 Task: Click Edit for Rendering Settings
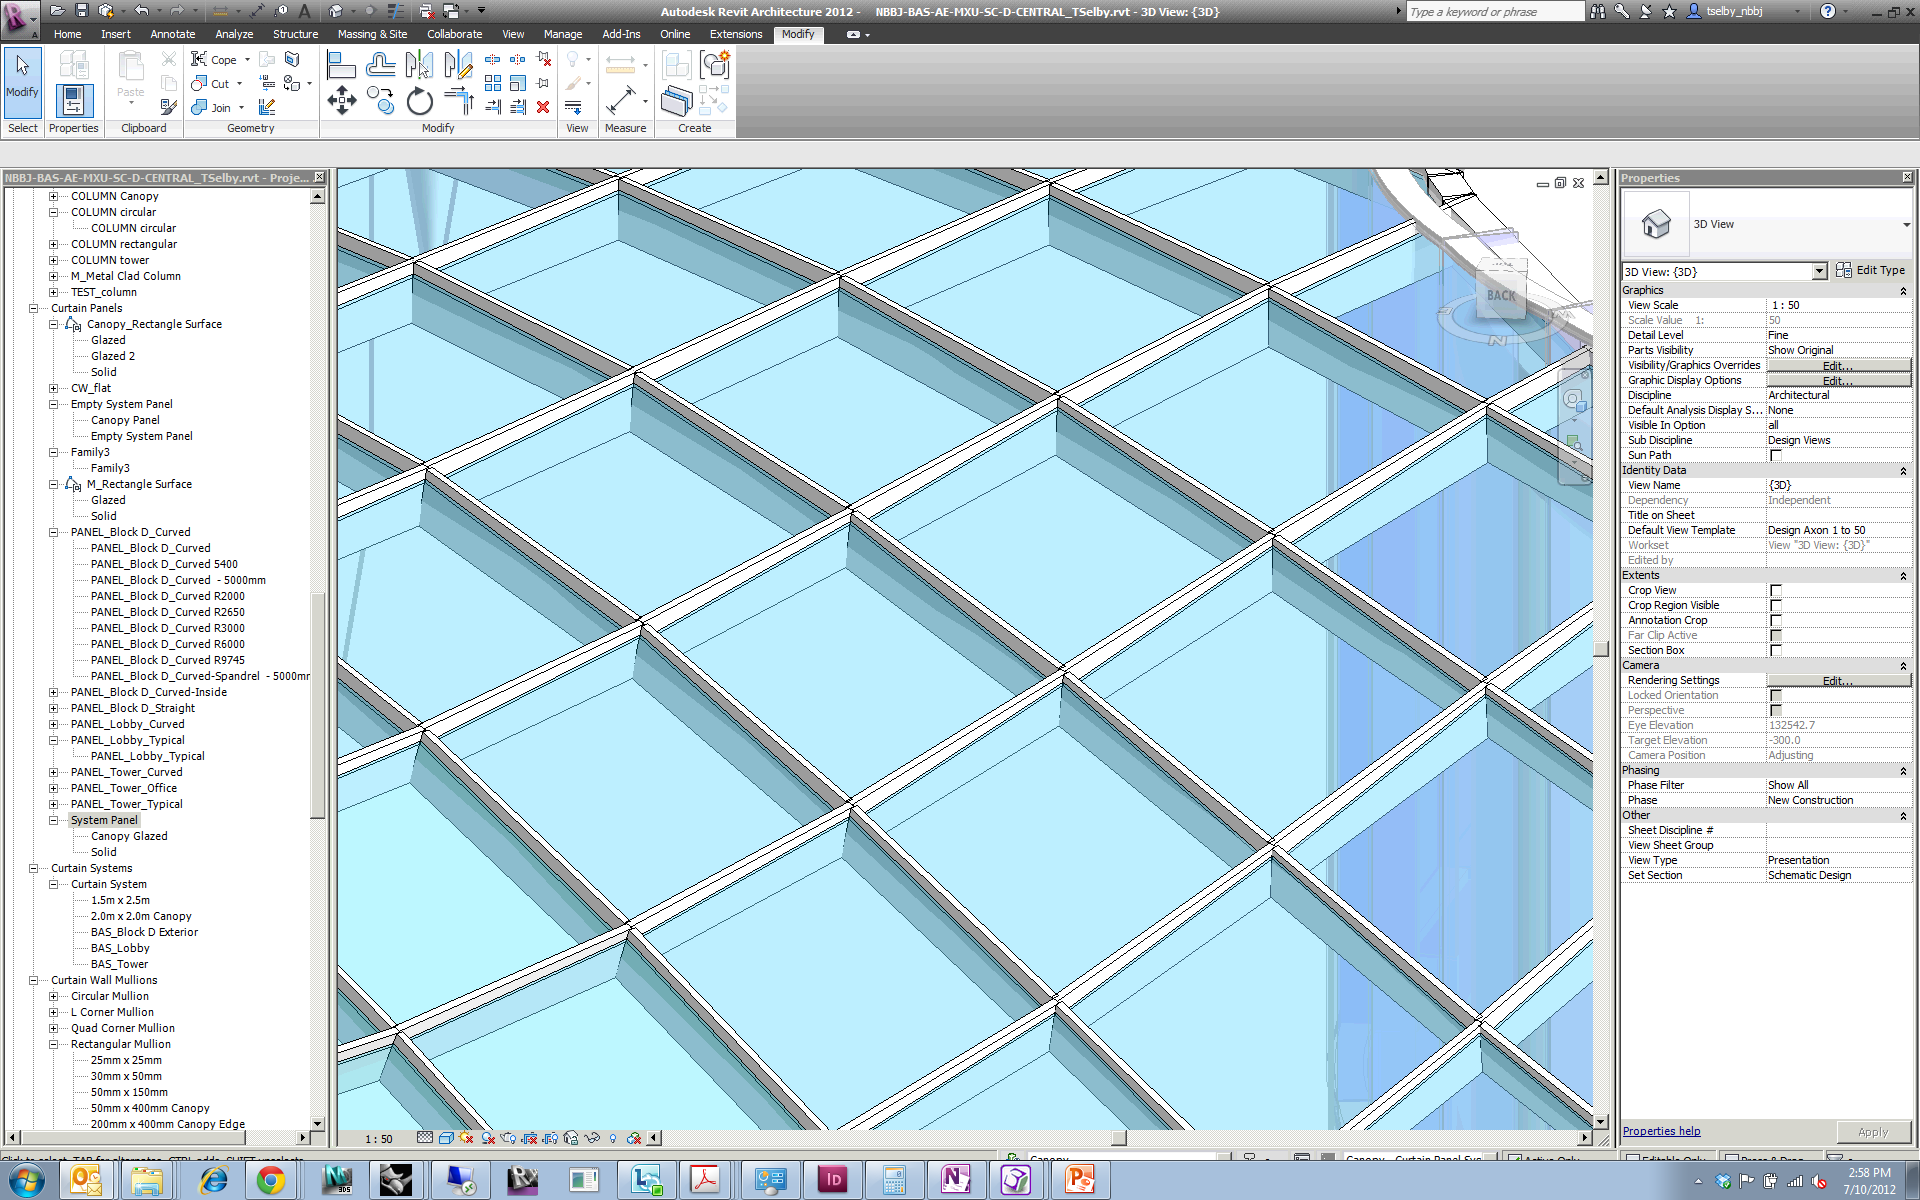1838,681
